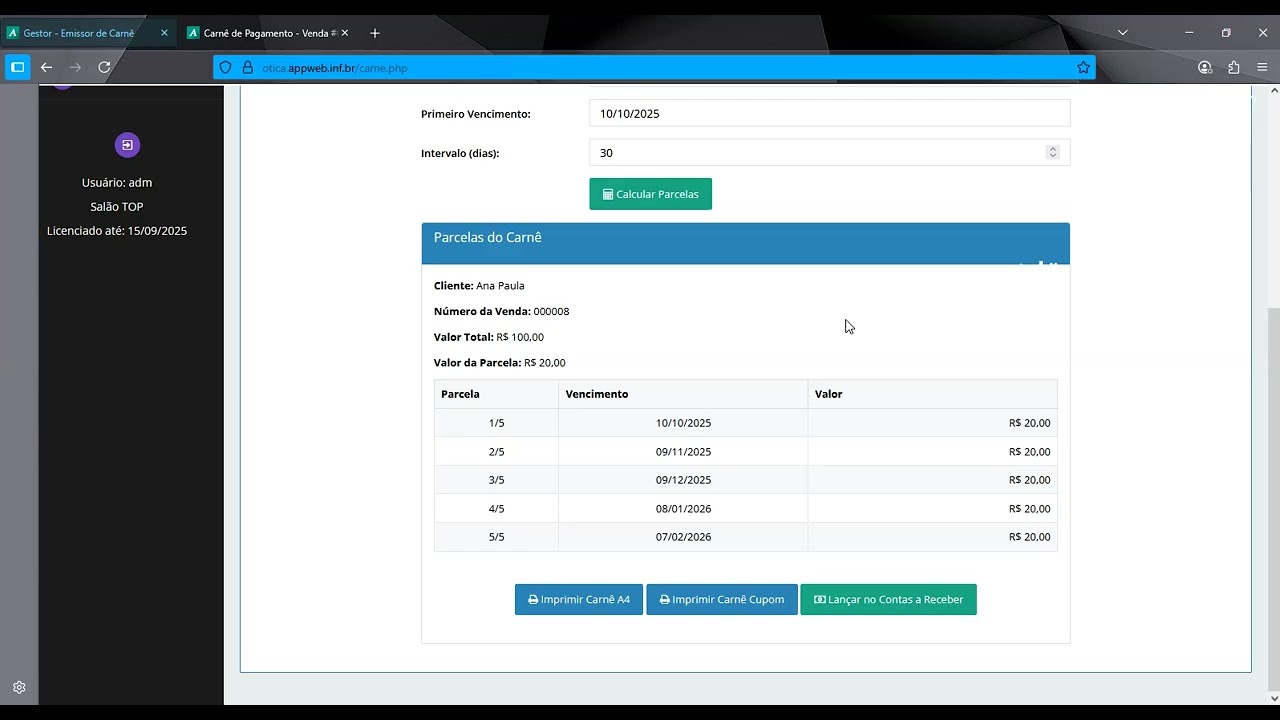
Task: Click Licenciado até: 15/09/2025 text
Action: click(117, 231)
